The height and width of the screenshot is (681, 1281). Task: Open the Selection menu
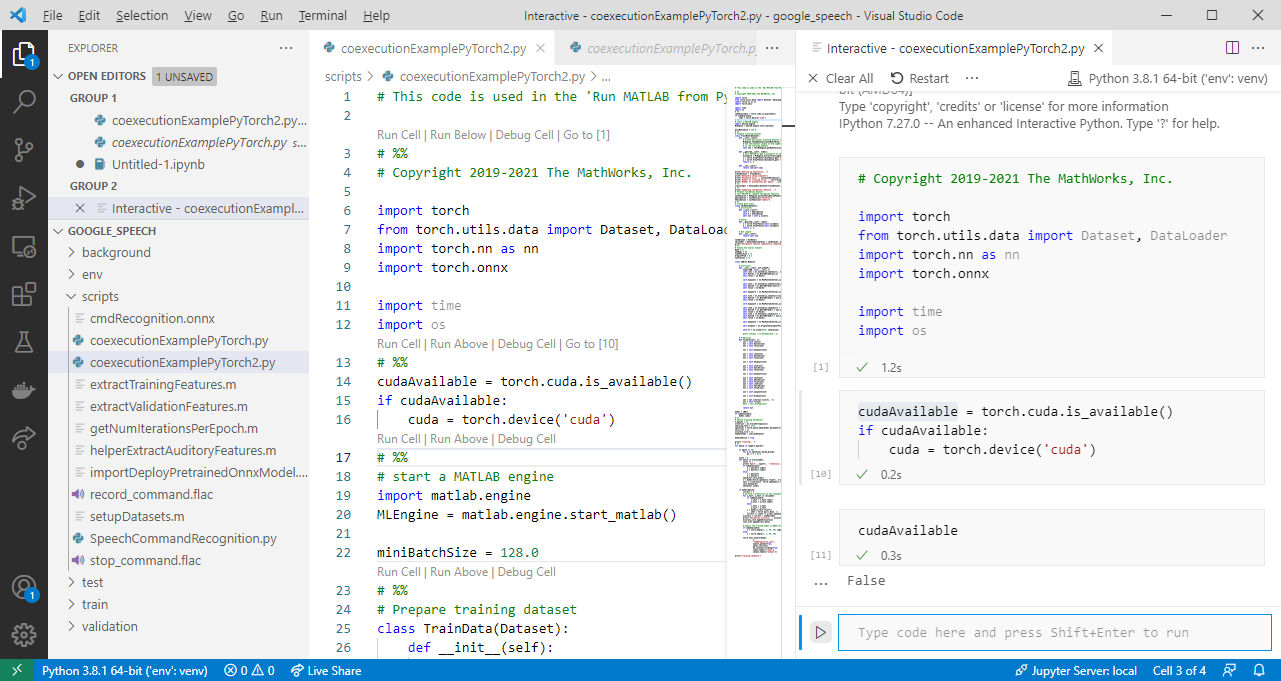tap(142, 16)
